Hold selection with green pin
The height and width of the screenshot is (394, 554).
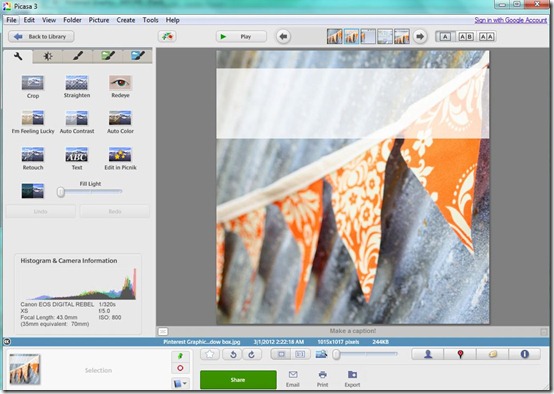[x=180, y=356]
